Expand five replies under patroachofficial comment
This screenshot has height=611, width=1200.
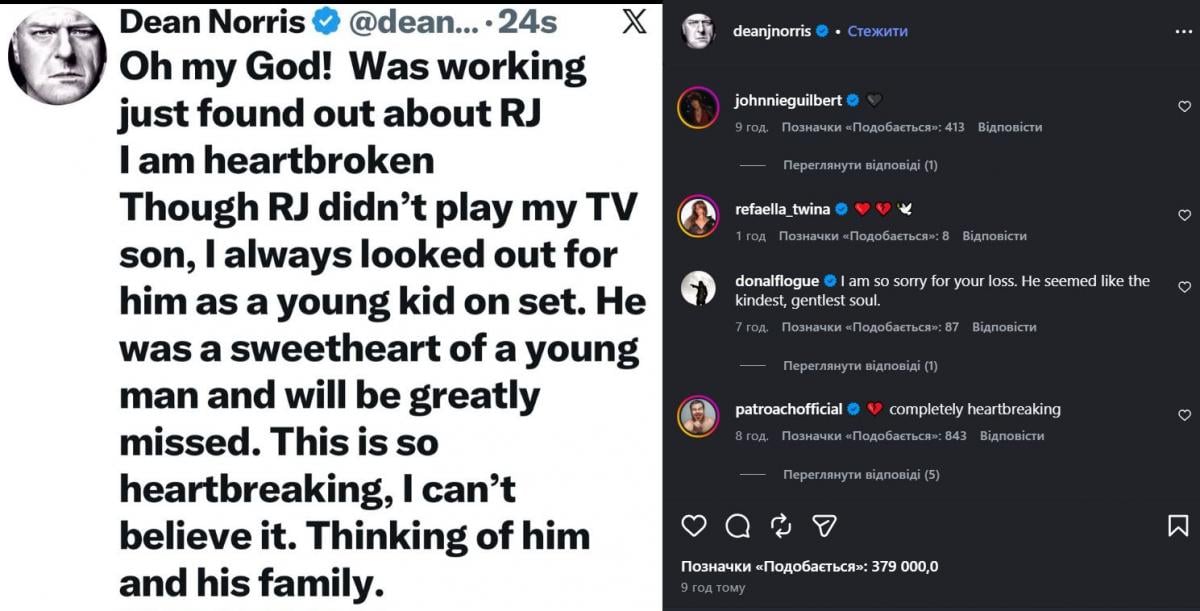tap(861, 475)
